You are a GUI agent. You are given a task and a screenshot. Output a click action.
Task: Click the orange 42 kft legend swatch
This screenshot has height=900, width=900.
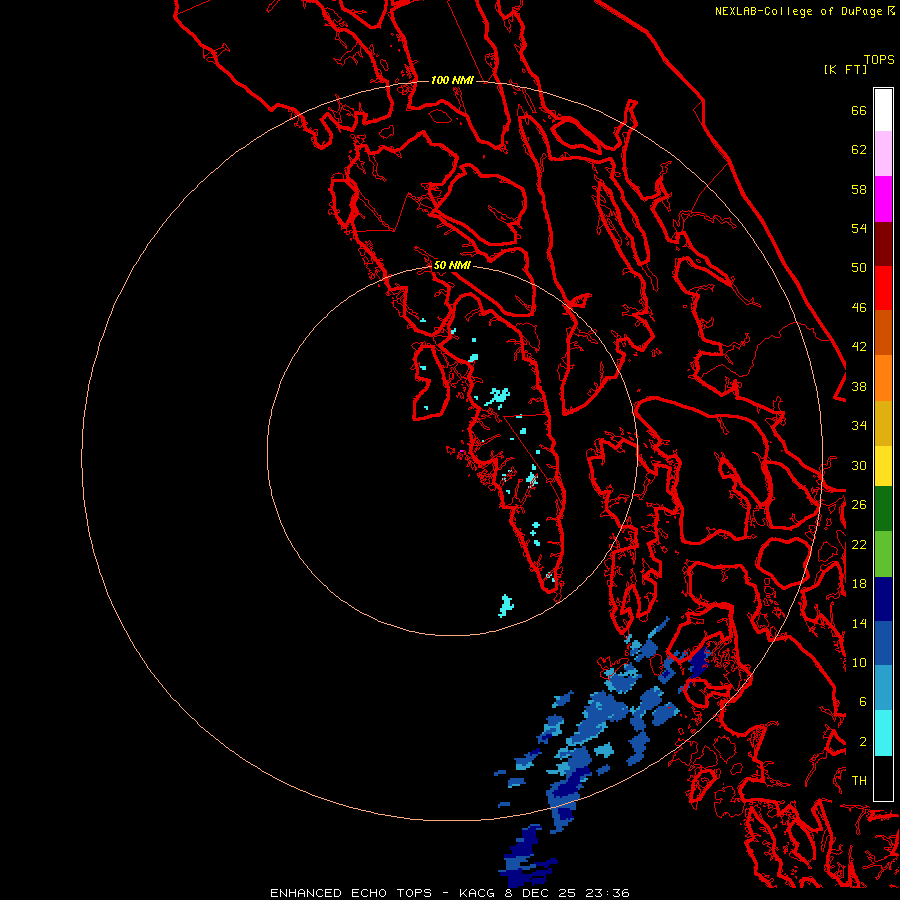pos(883,378)
